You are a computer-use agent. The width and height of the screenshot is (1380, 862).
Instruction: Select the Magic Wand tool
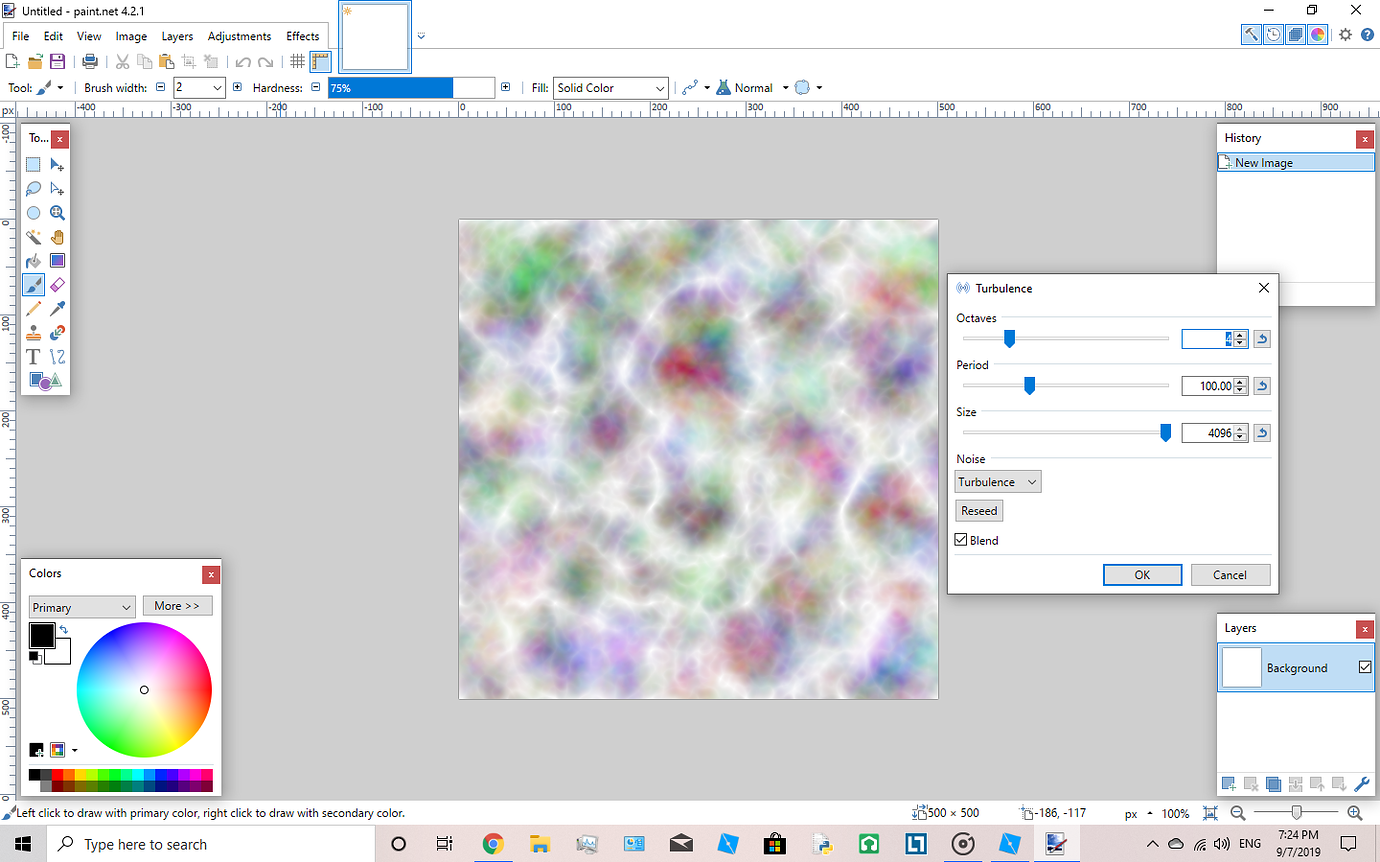(33, 237)
